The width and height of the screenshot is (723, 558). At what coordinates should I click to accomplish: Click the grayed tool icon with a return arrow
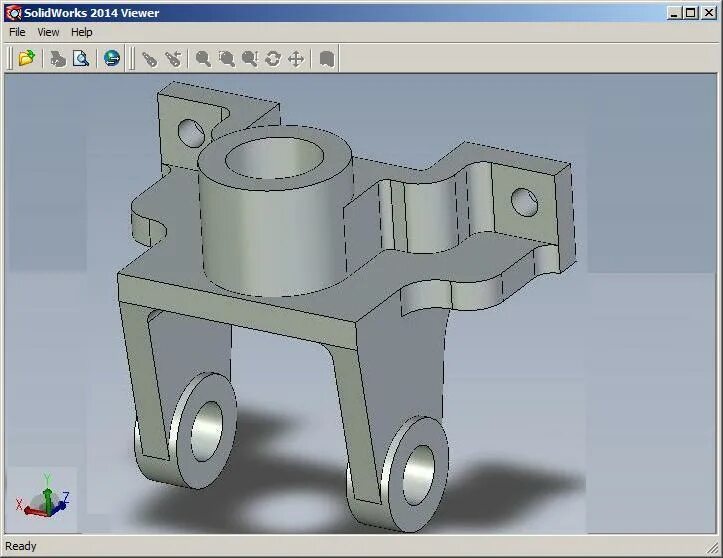coord(173,59)
